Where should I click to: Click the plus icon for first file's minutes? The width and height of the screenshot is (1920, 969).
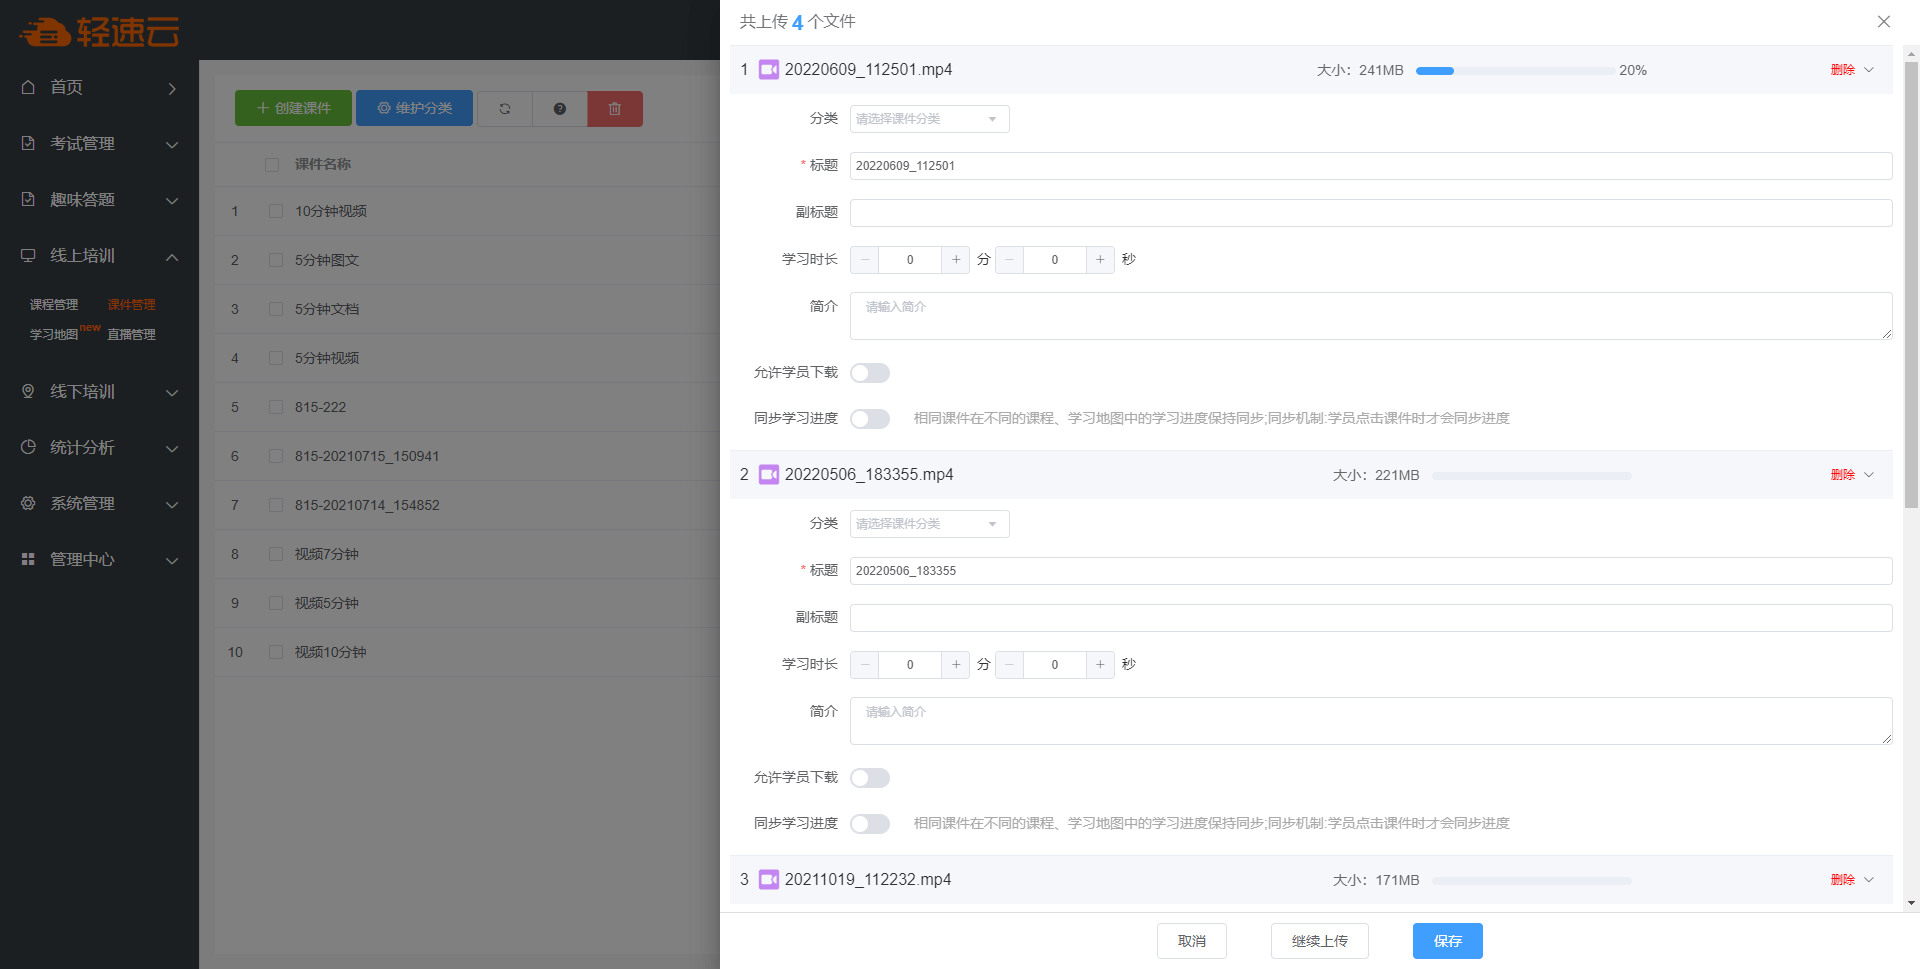[x=956, y=260]
